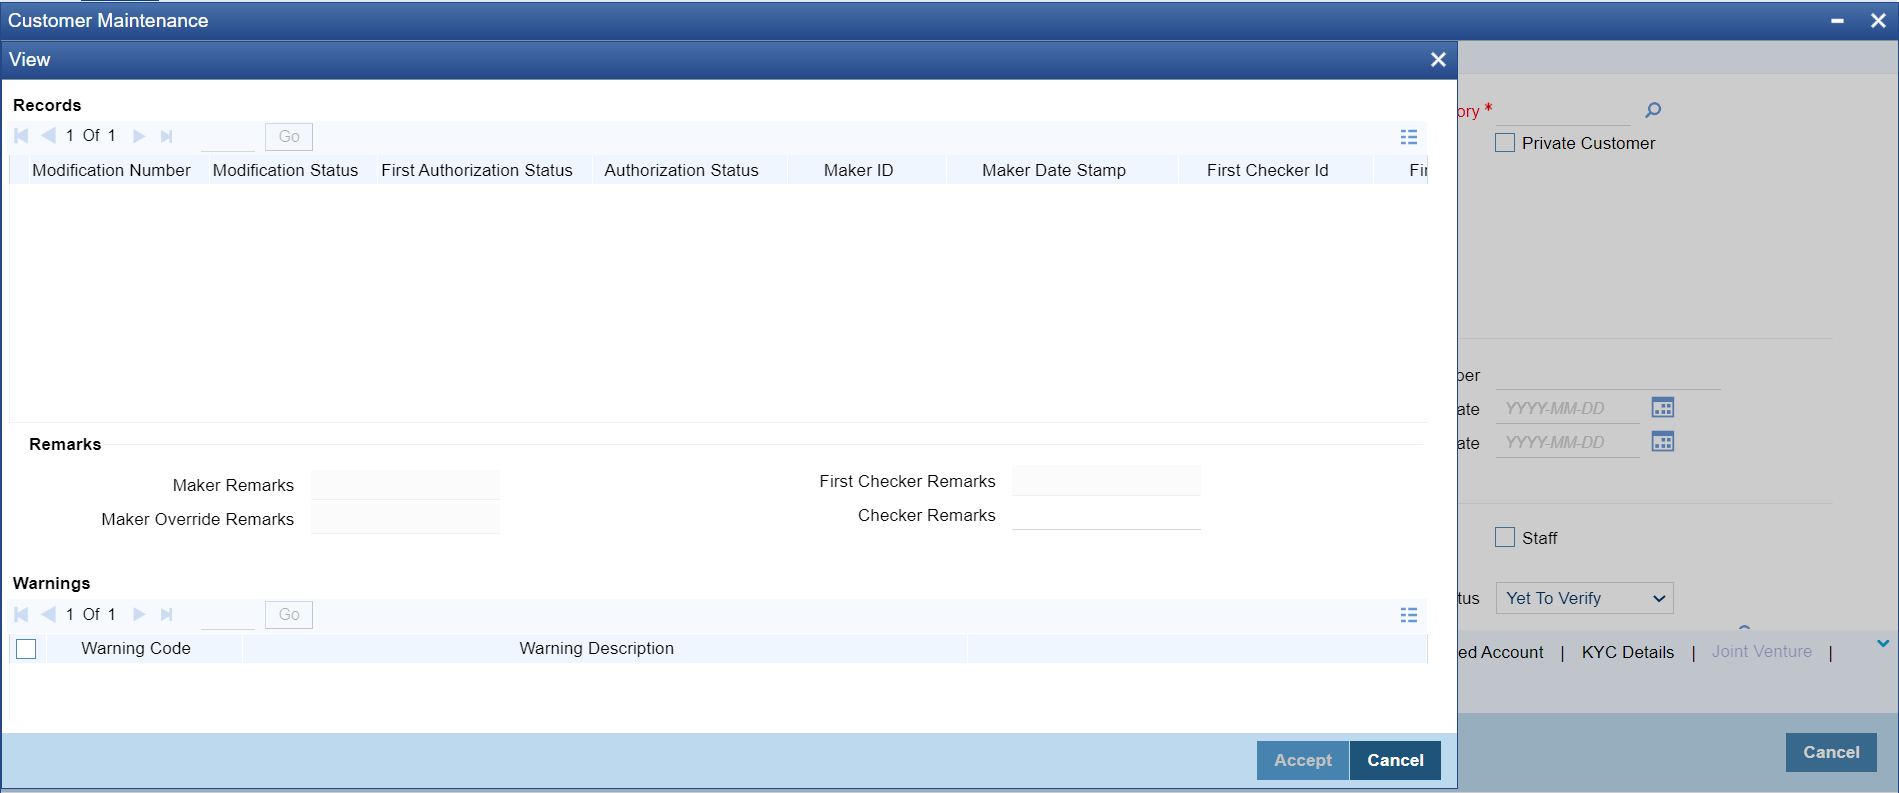Click the upper YYYY-MM-DD date field
Viewport: 1899px width, 793px height.
coord(1568,408)
